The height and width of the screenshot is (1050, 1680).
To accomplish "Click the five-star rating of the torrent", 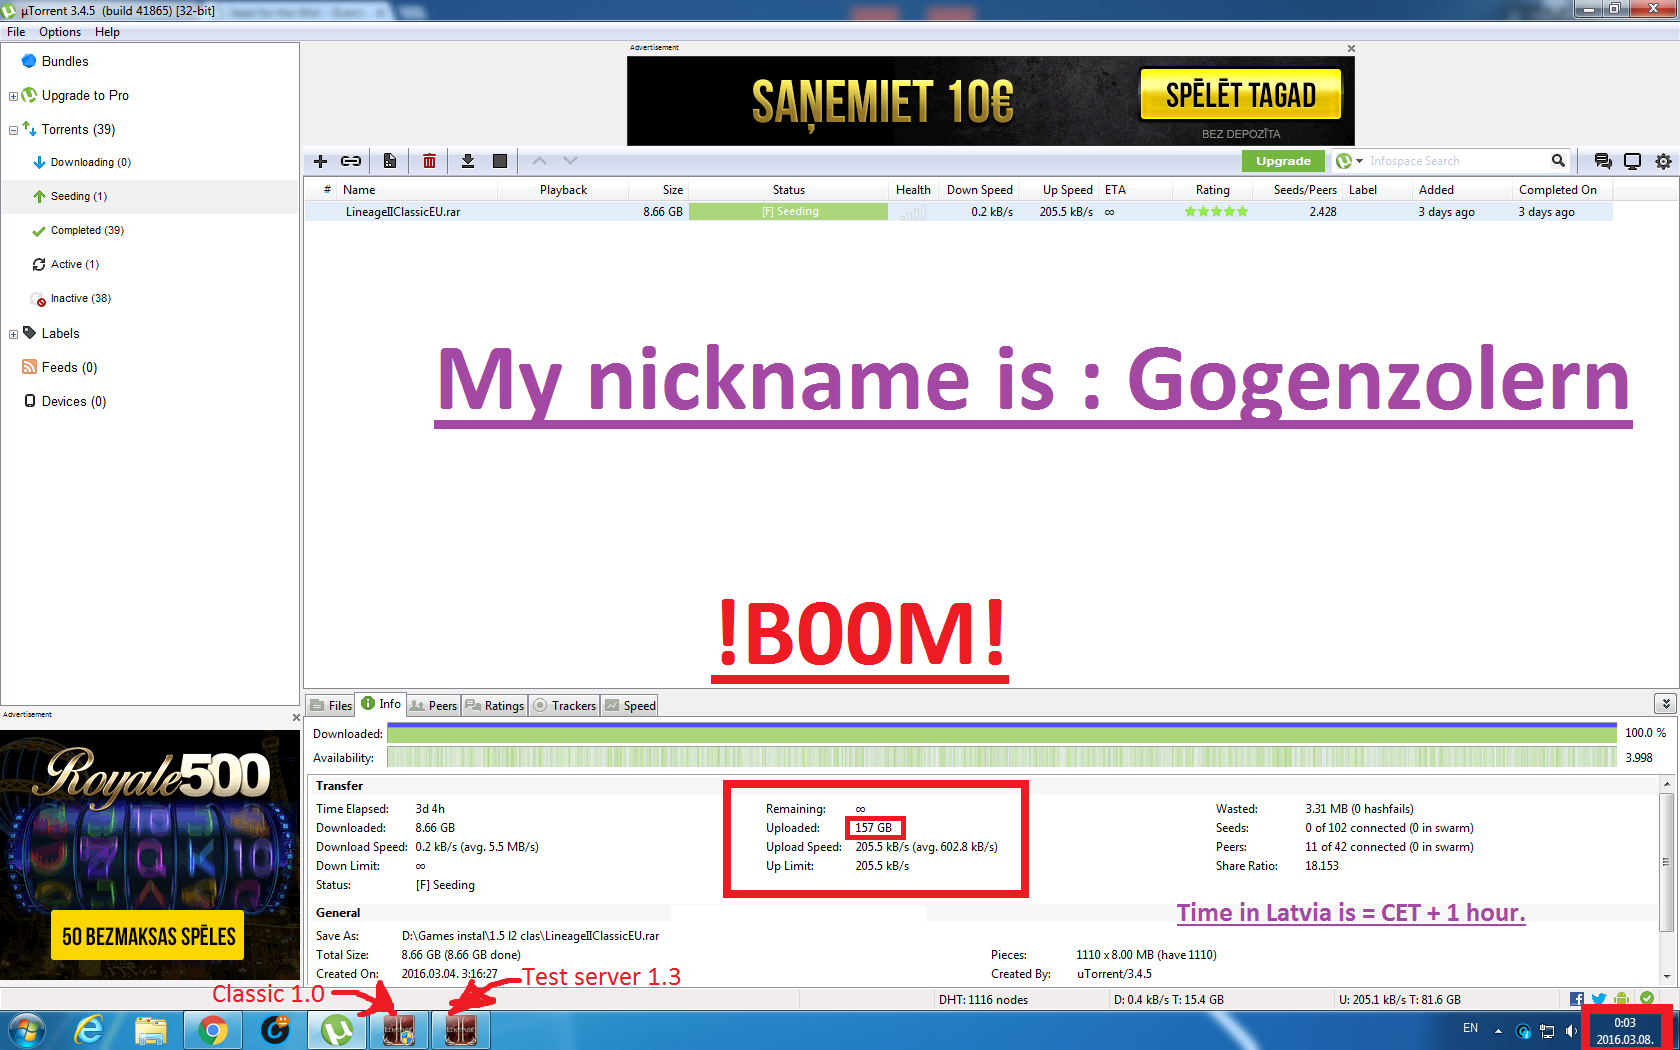I will [x=1216, y=212].
